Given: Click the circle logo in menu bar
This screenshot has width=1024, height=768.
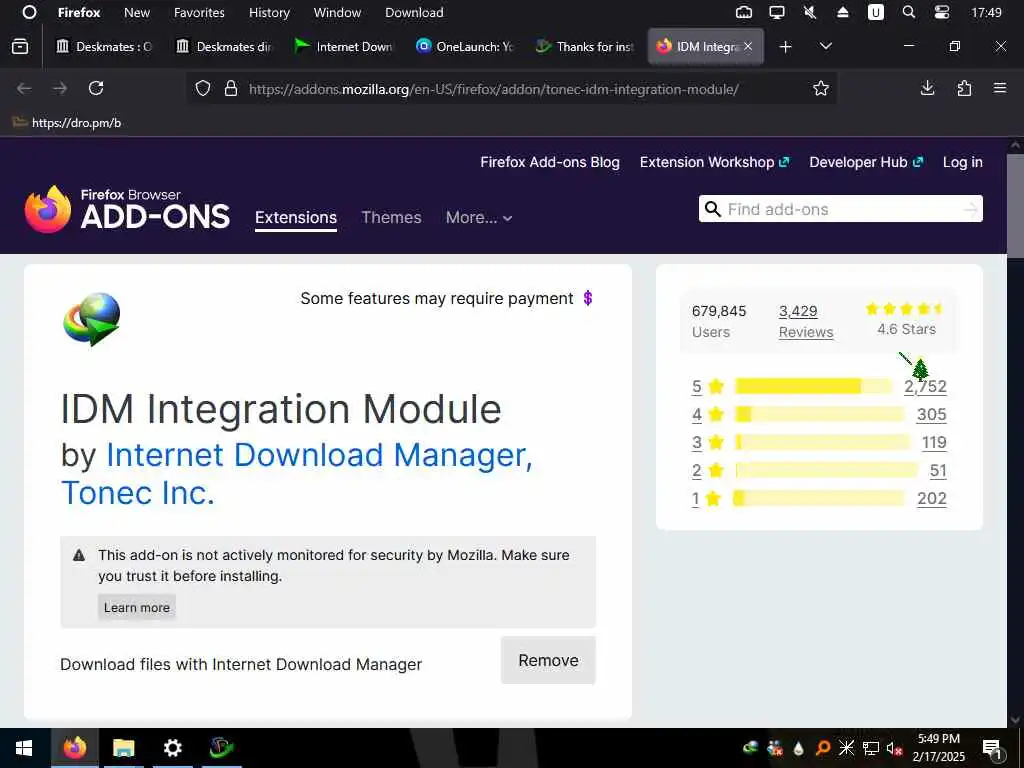Looking at the screenshot, I should click(x=29, y=12).
